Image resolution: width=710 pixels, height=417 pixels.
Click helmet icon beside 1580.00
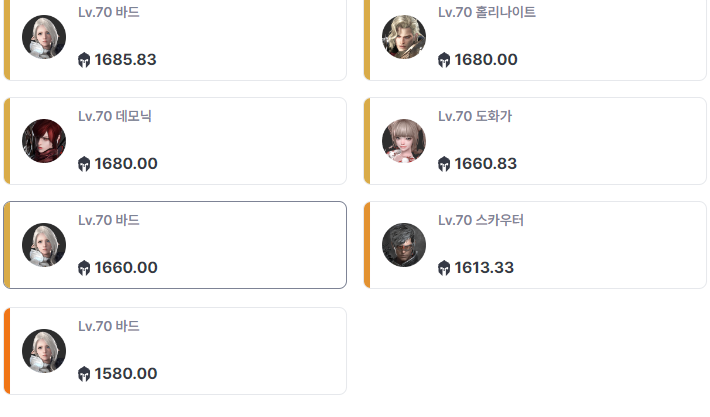coord(84,374)
